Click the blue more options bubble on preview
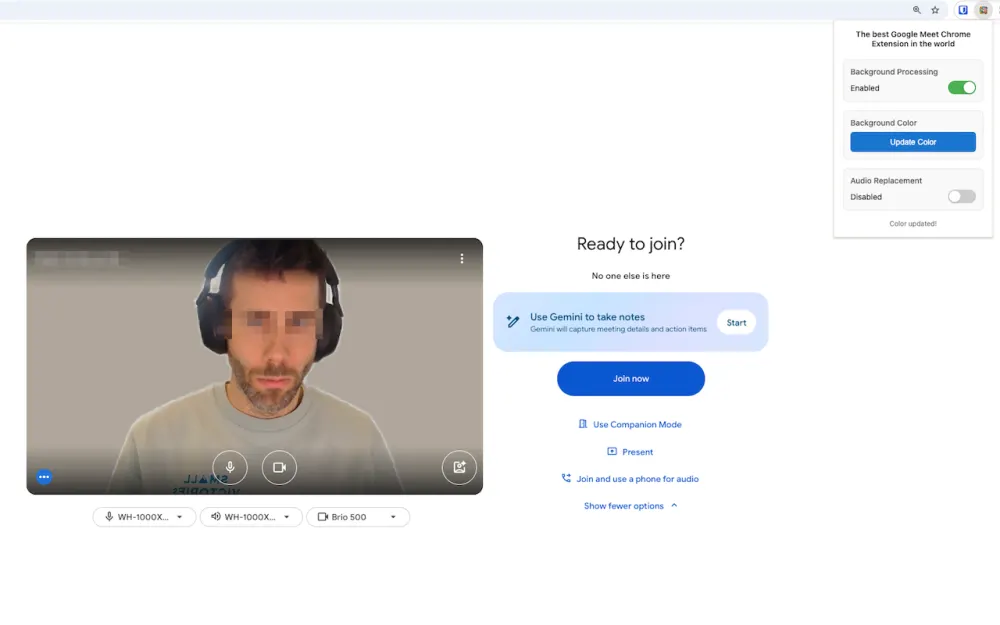1000x625 pixels. pyautogui.click(x=44, y=476)
